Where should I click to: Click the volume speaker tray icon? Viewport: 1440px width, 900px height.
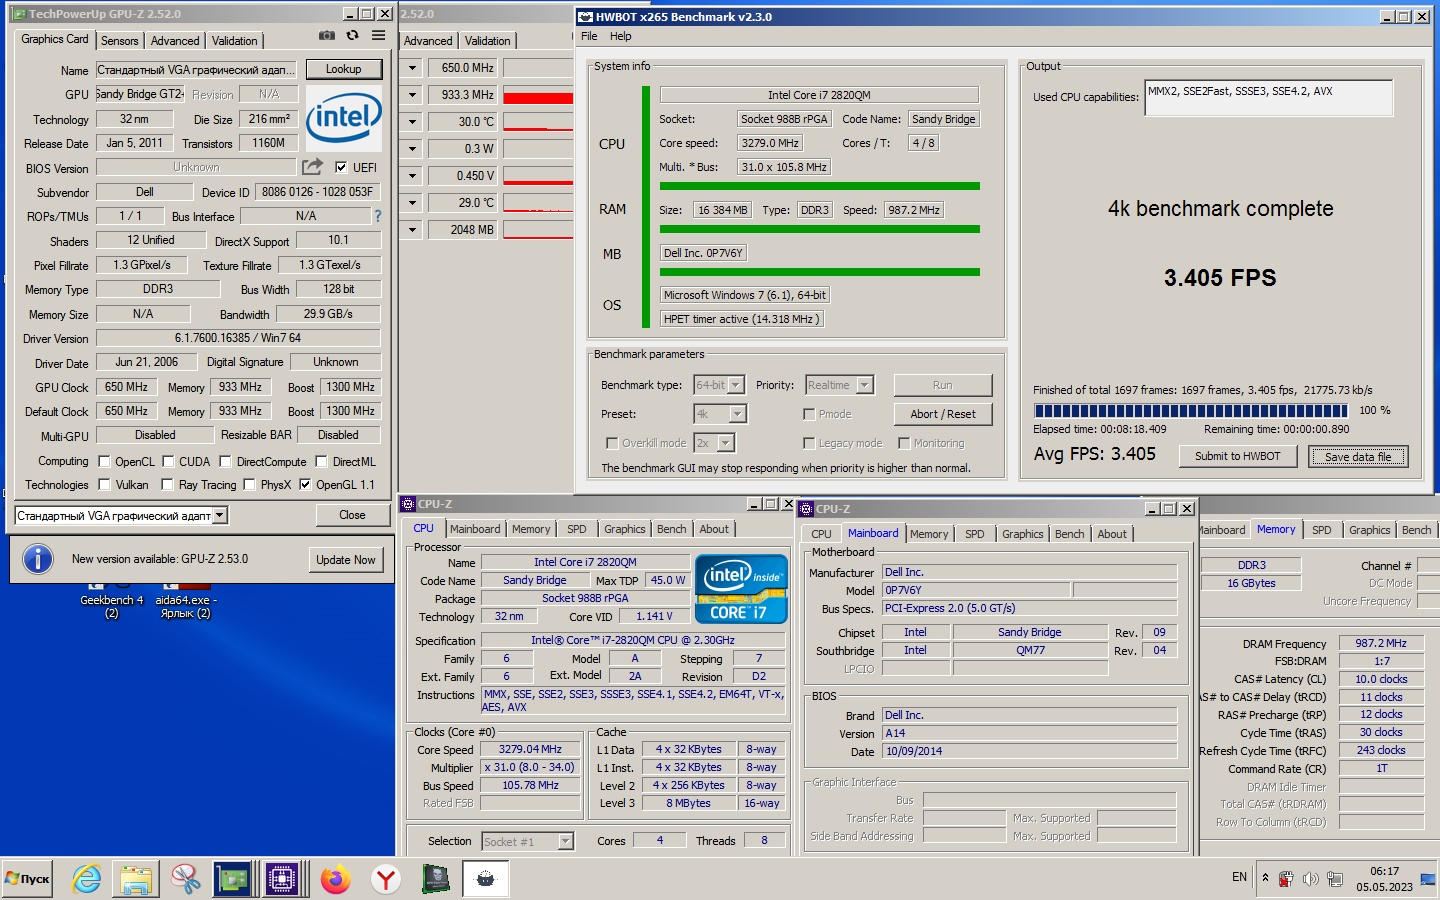pos(1311,879)
